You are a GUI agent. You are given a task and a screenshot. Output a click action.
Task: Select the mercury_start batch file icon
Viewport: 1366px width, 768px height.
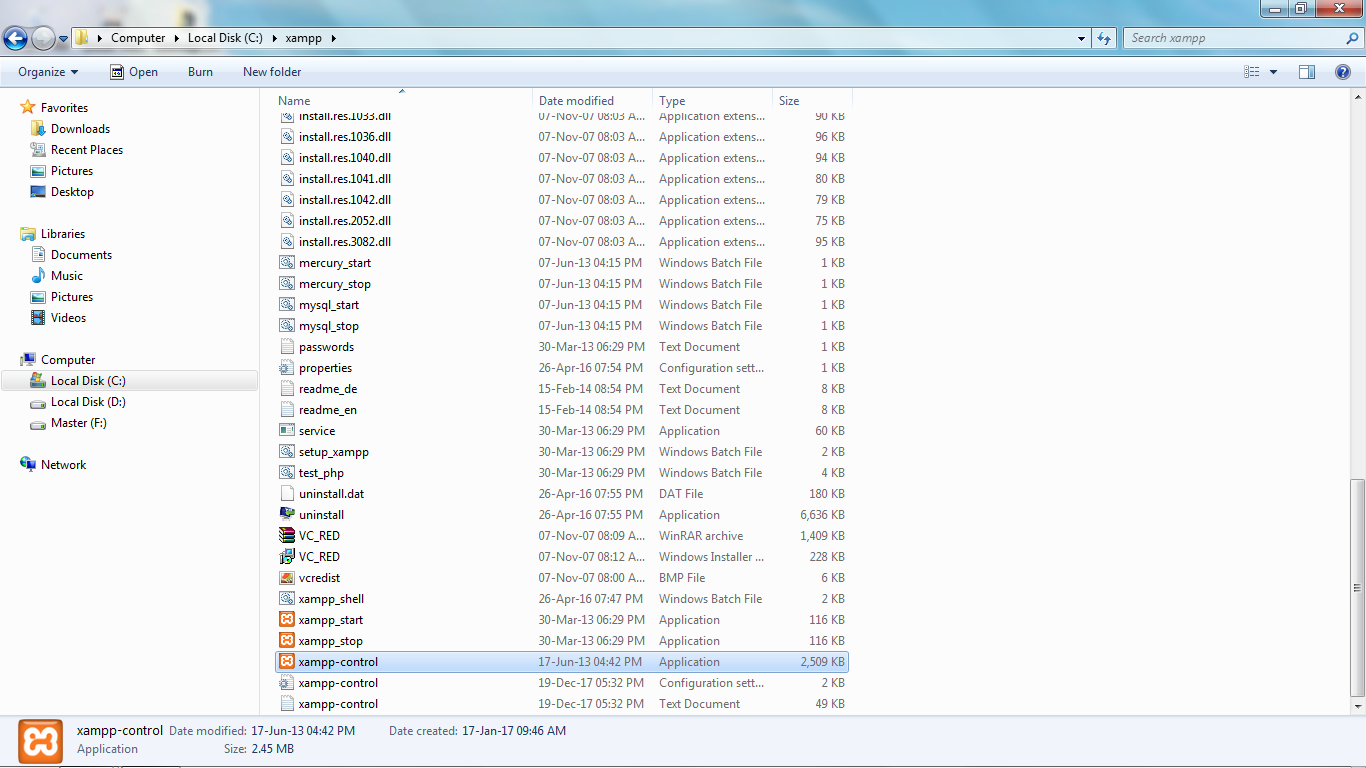287,263
